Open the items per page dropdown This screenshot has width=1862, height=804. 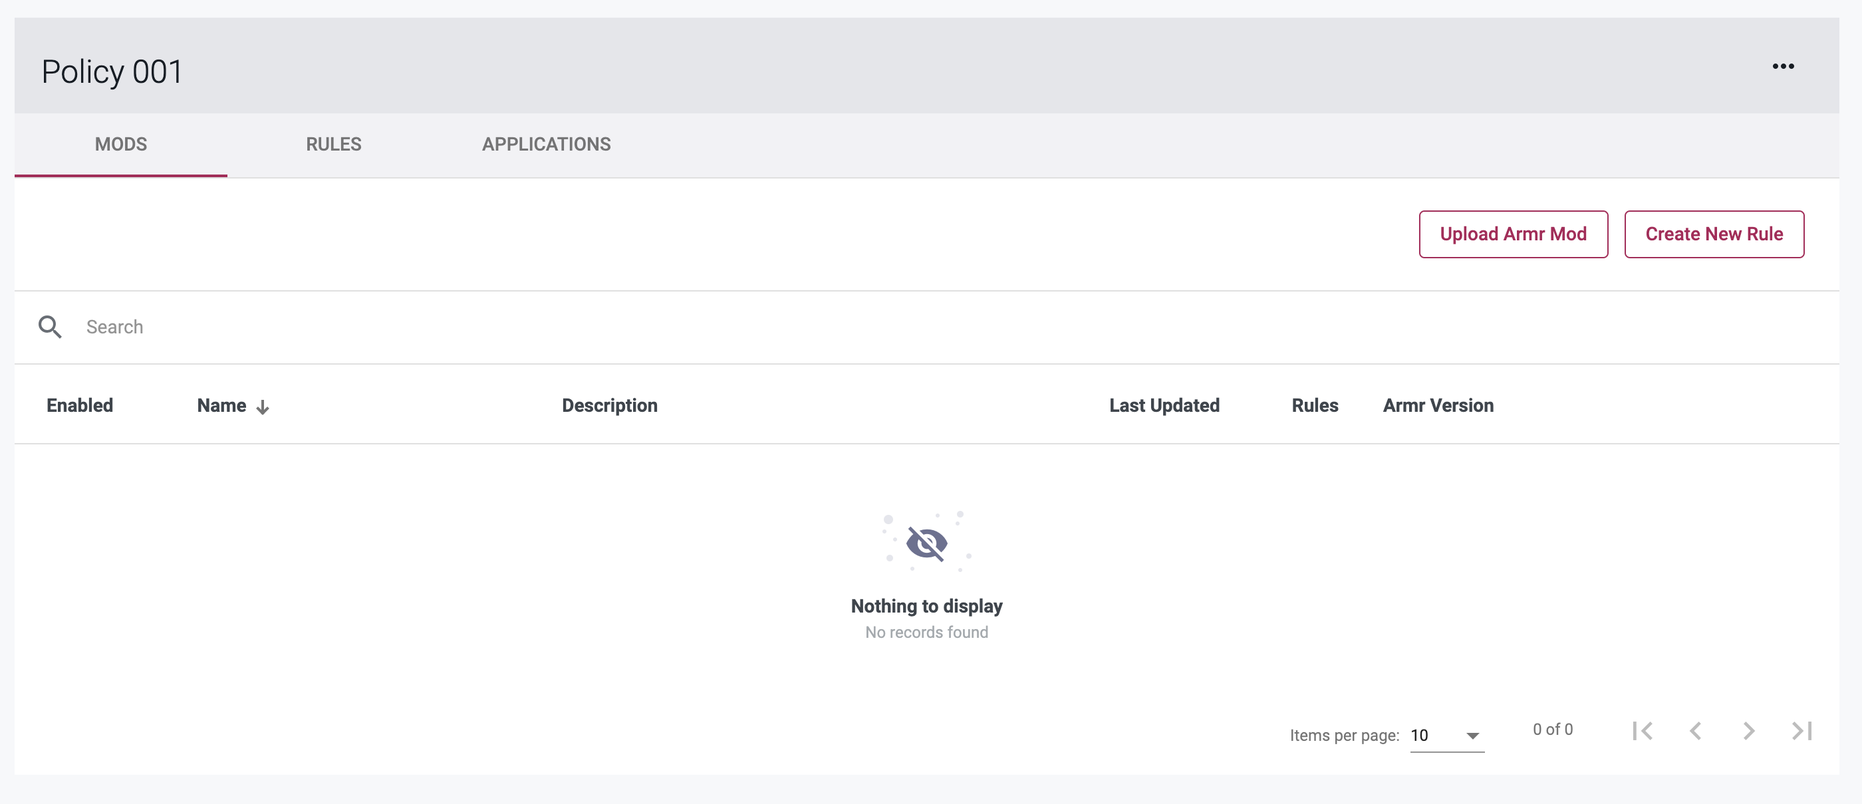[x=1446, y=735]
